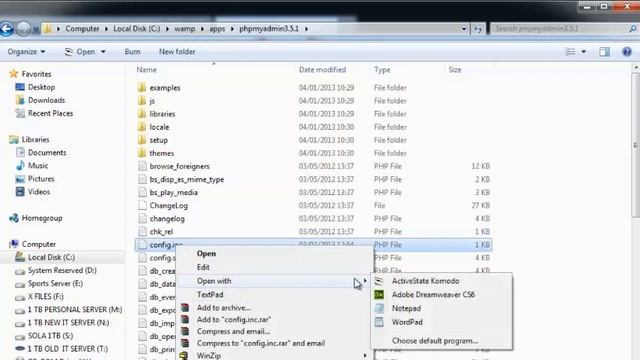
Task: Select Music library in sidebar
Action: click(38, 165)
